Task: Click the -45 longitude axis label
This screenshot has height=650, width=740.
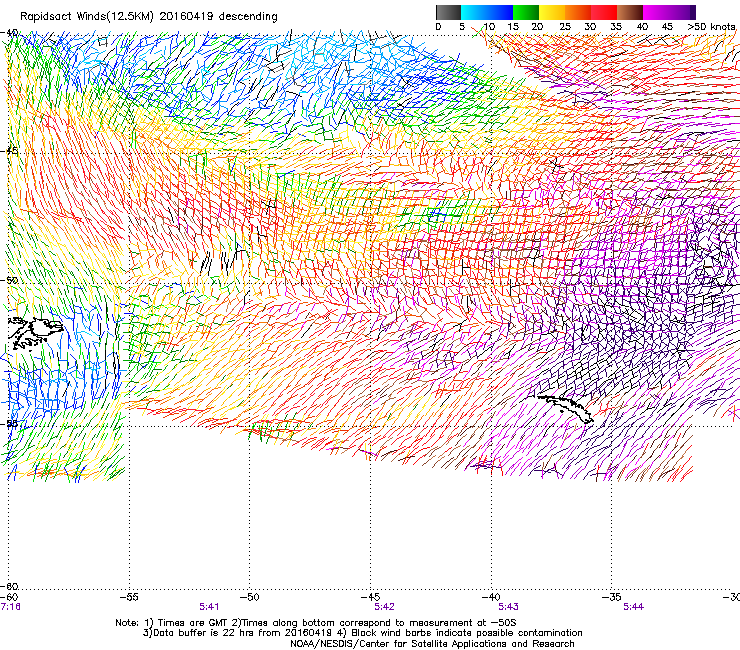Action: [370, 597]
